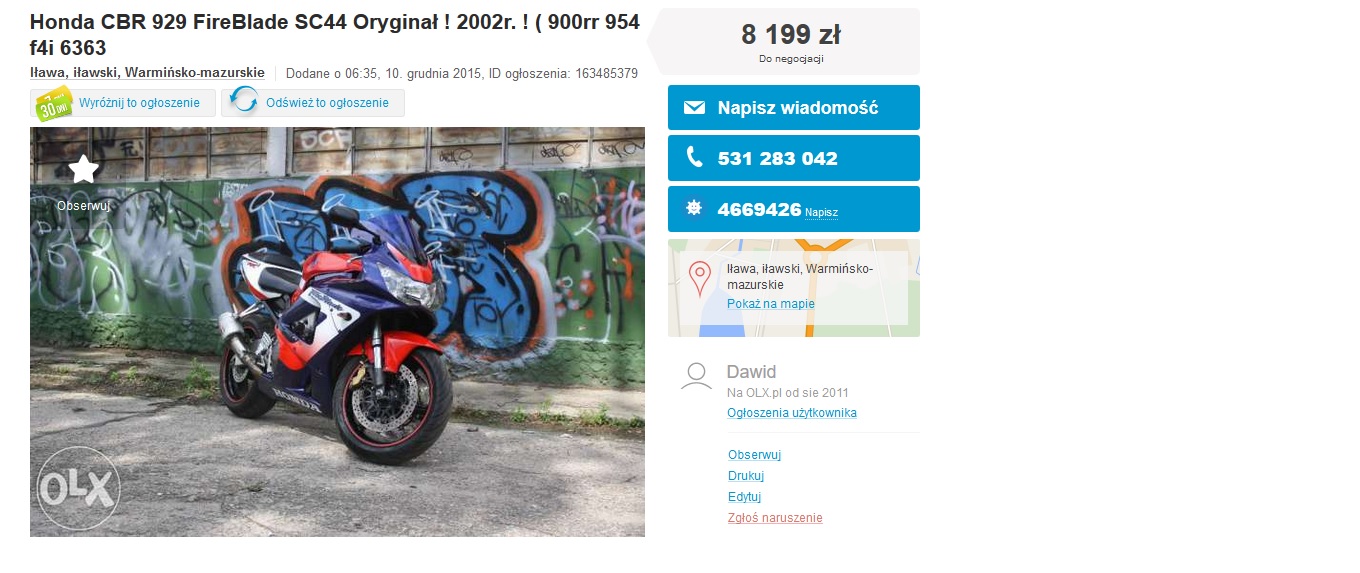Click the star Obserwuj icon on photo
Screen dimensions: 1360x573
click(x=83, y=169)
